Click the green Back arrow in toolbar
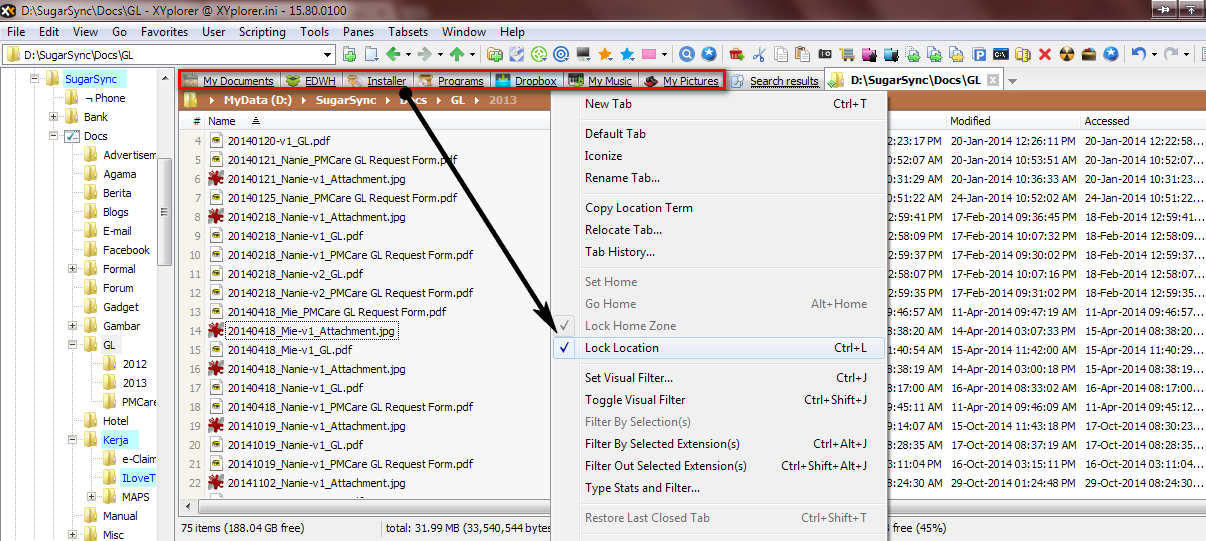Viewport: 1206px width, 541px height. click(392, 54)
